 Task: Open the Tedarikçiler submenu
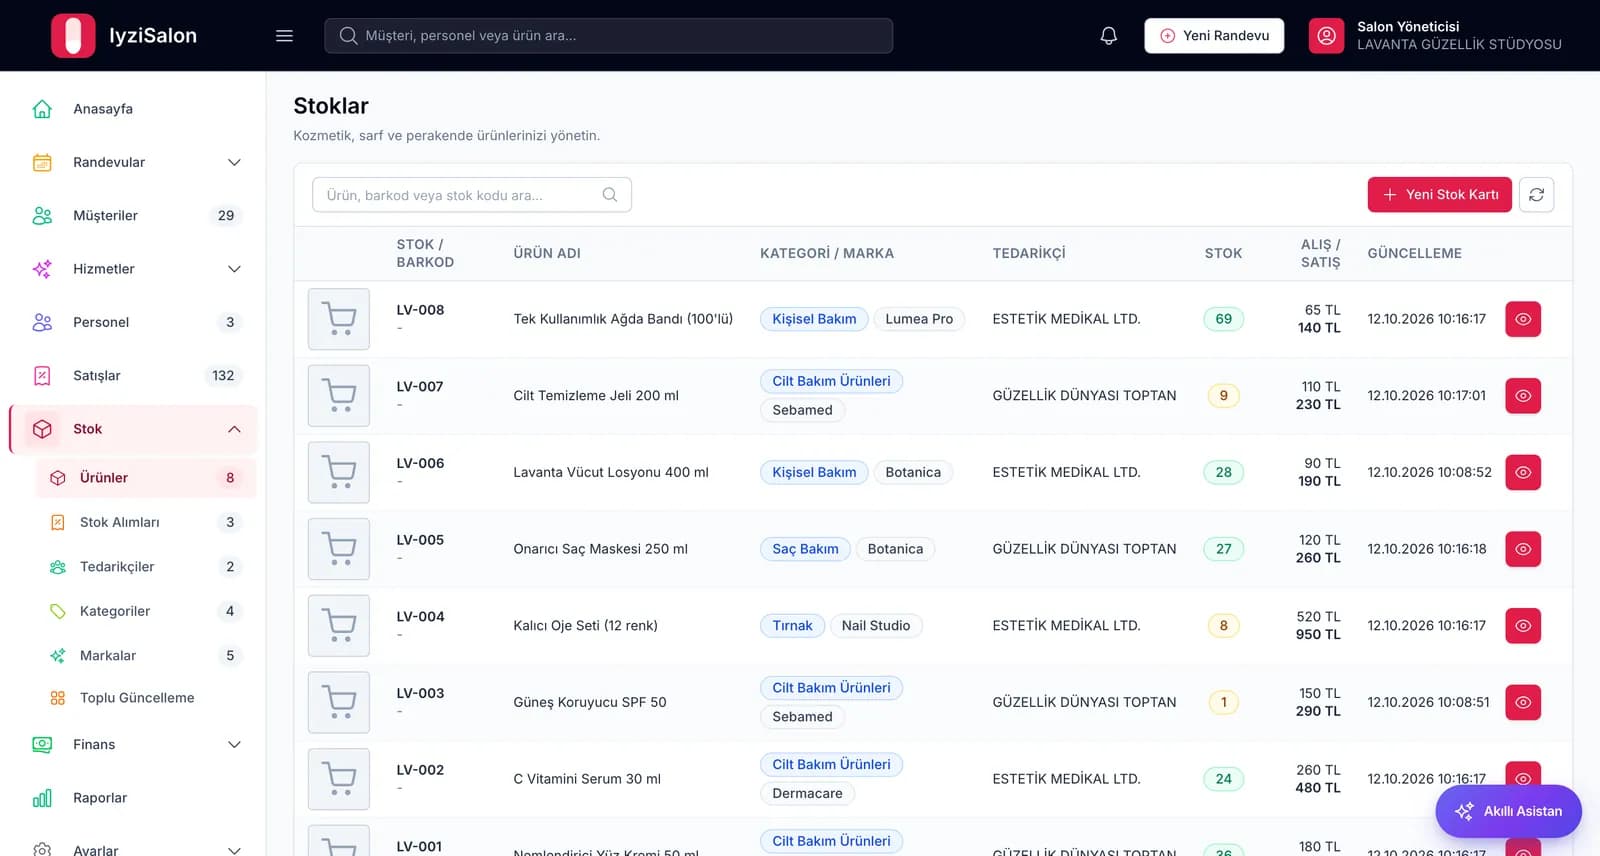[x=146, y=567]
